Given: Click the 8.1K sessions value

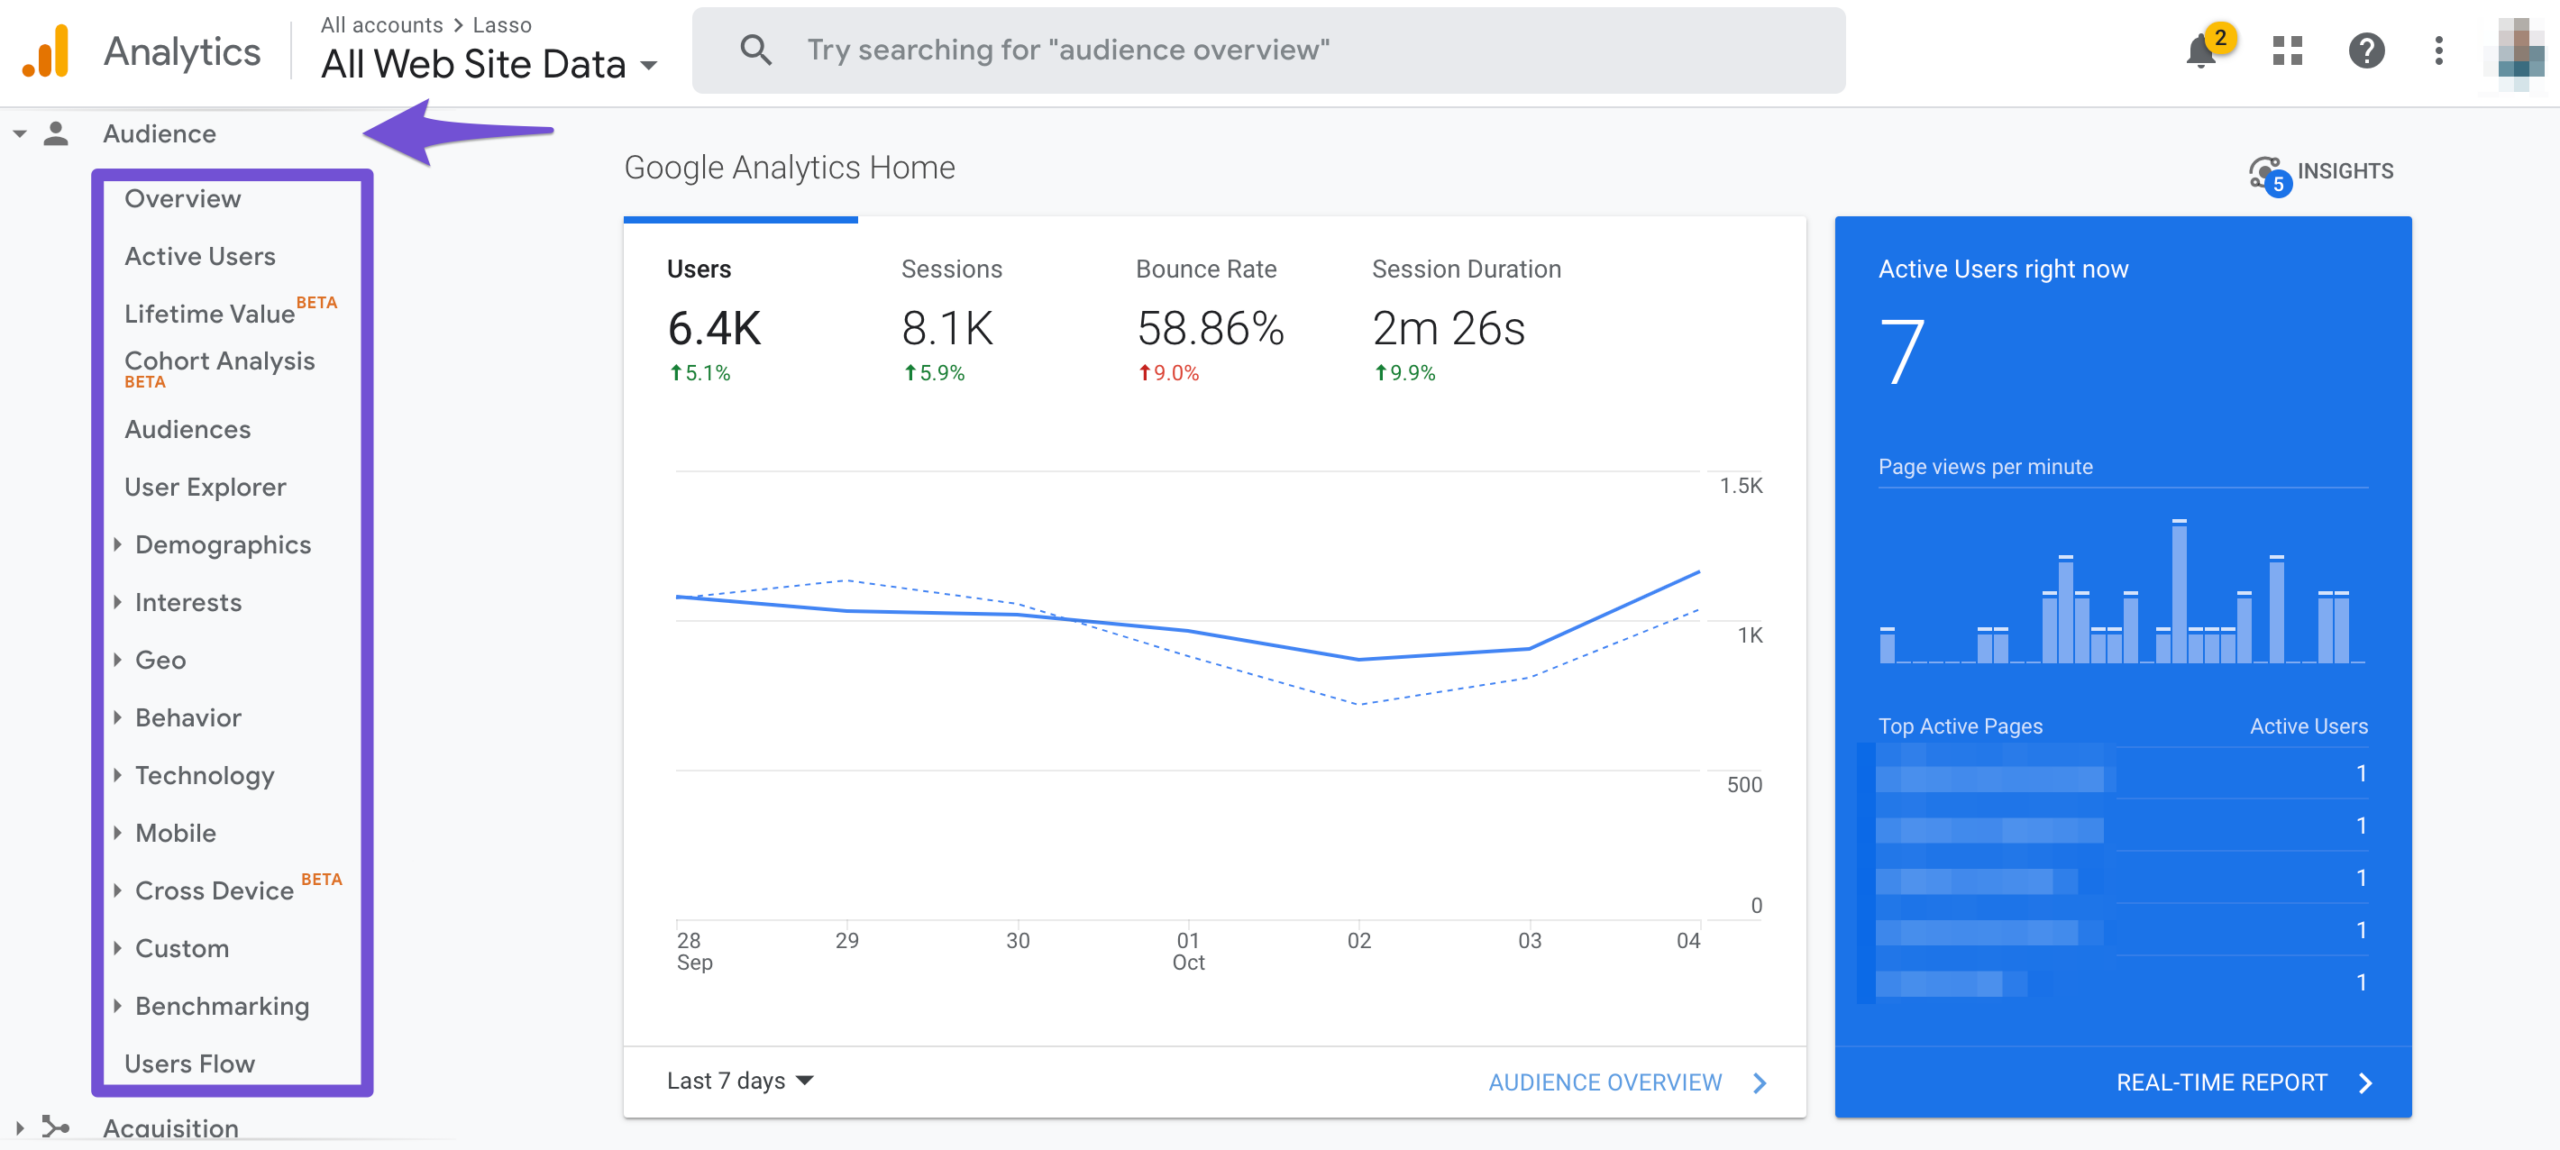Looking at the screenshot, I should 947,329.
